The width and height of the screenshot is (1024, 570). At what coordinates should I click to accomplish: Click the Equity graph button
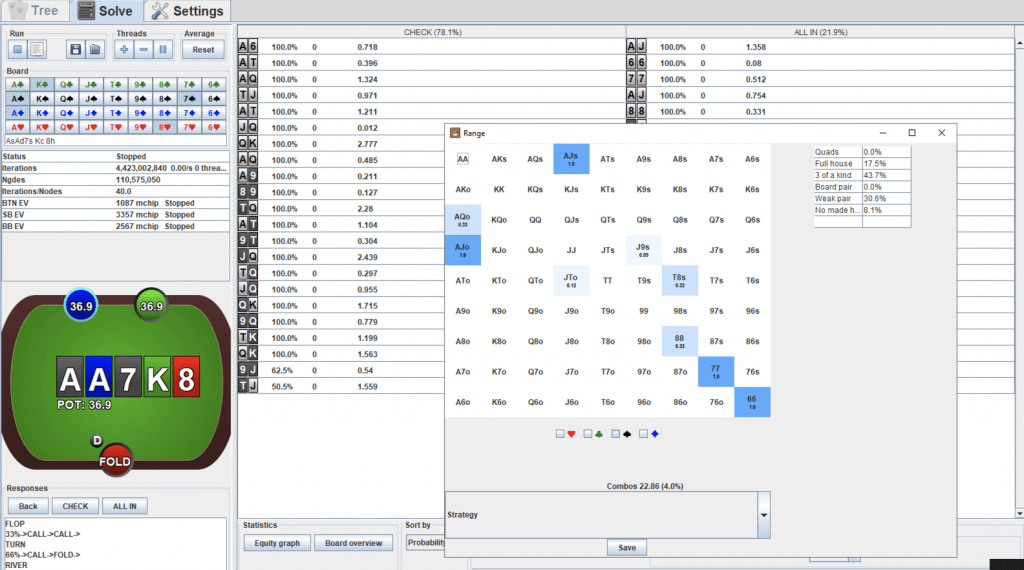click(276, 543)
